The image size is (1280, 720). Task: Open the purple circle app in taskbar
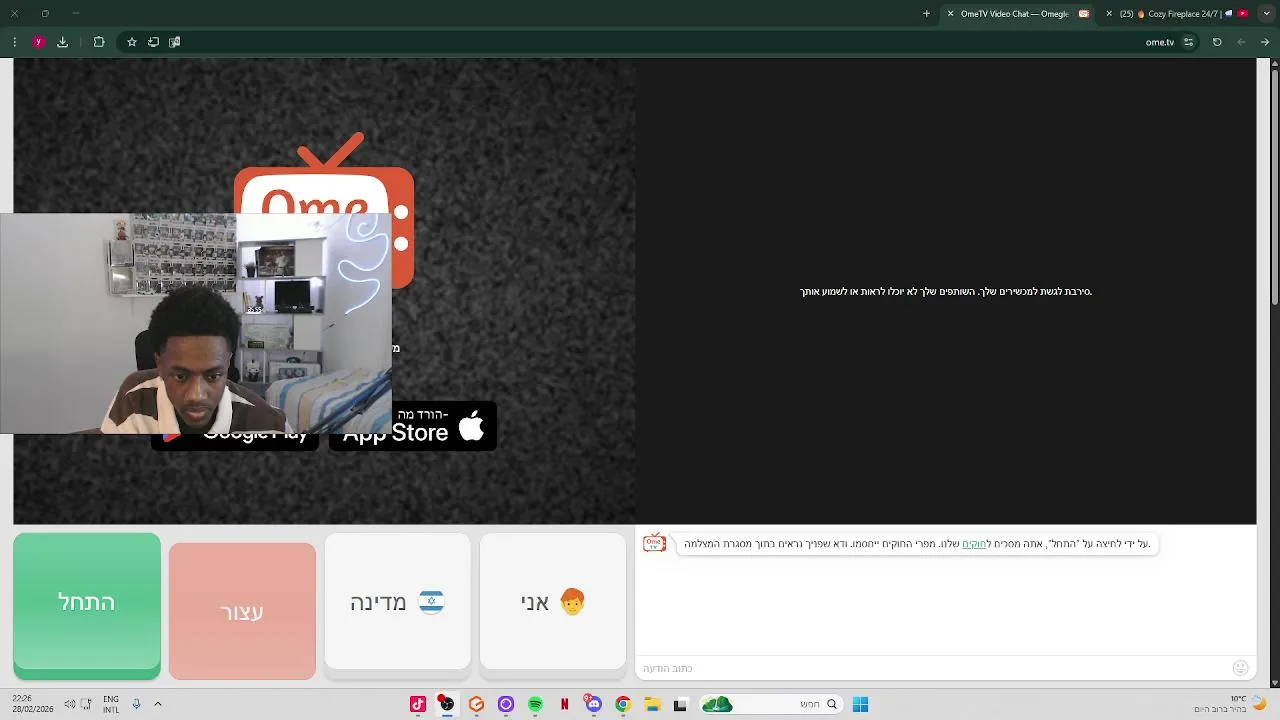coord(506,704)
